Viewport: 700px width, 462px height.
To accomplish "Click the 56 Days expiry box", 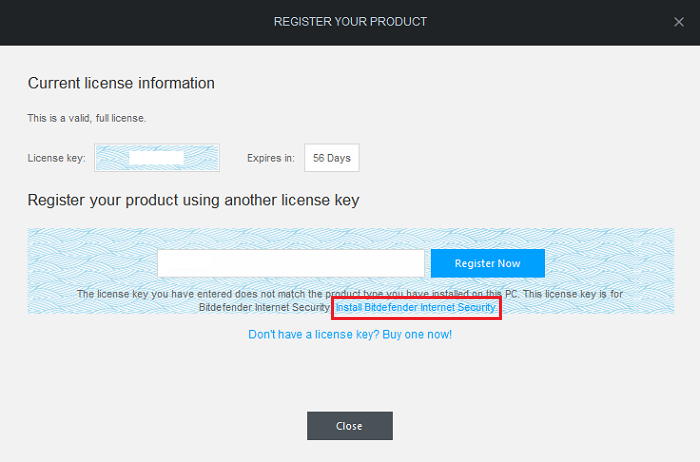I will click(331, 158).
